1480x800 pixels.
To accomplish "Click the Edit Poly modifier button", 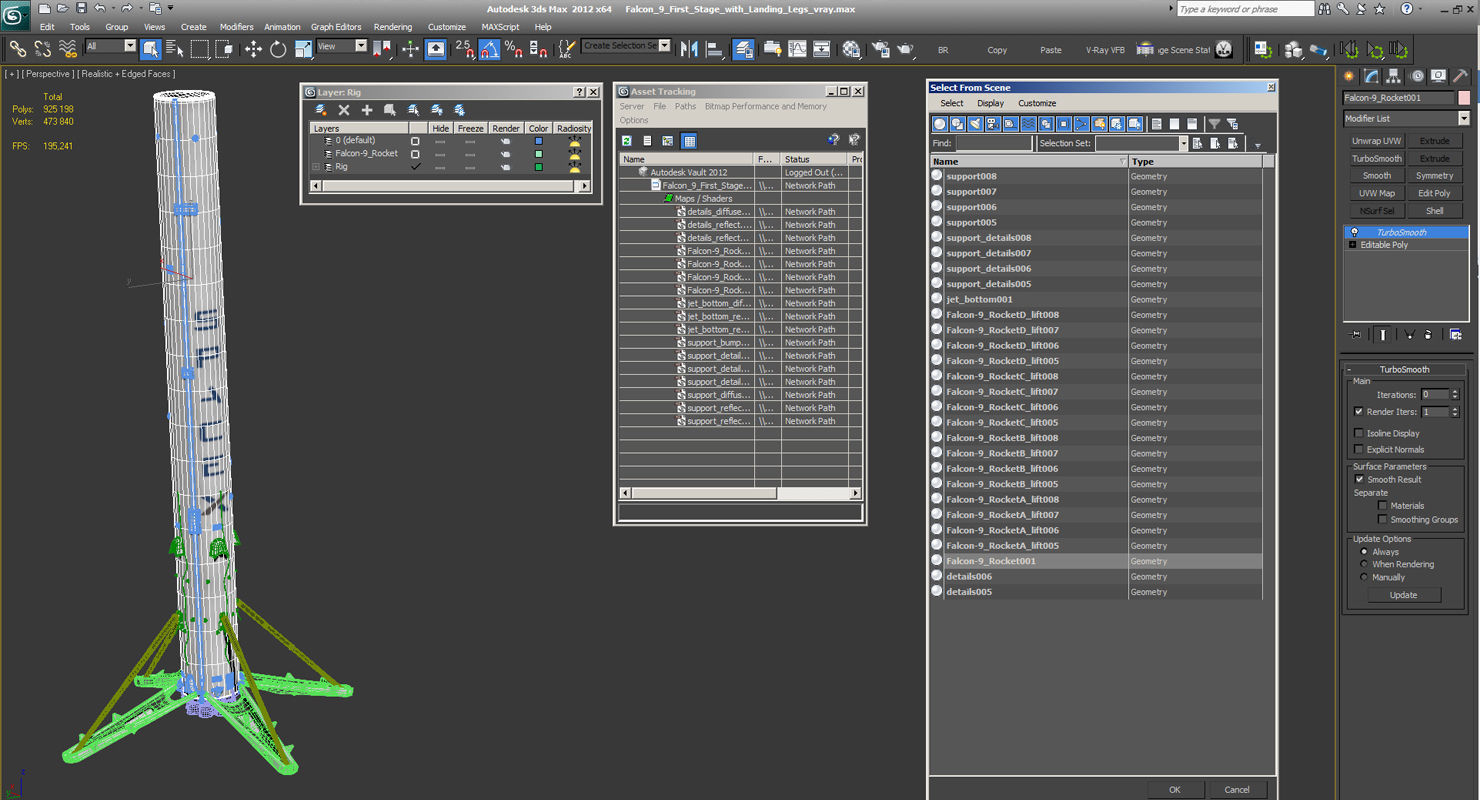I will click(1434, 193).
